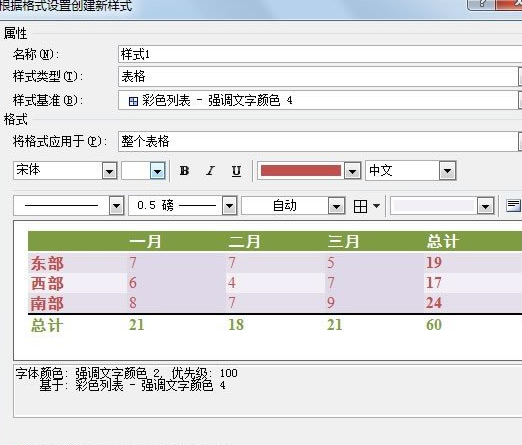
Task: Click the 将格式应用于(P) label
Action: (60, 141)
